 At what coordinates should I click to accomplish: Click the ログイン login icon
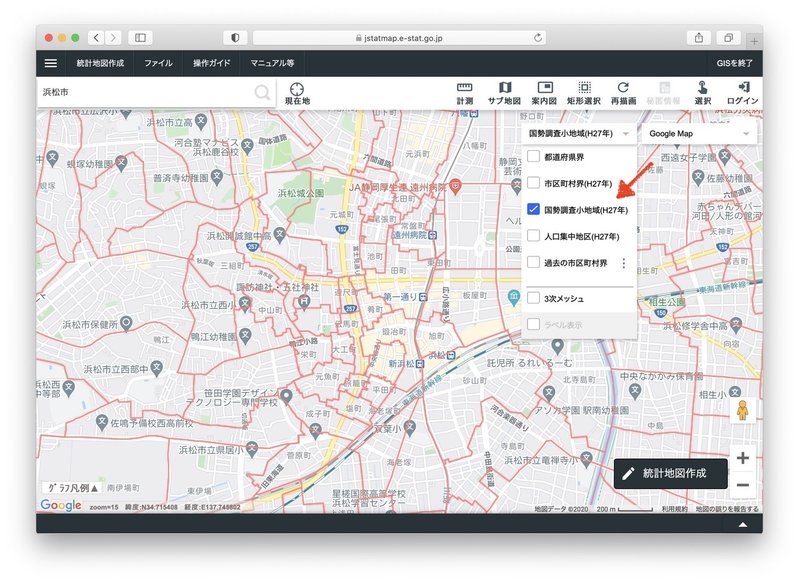point(742,94)
